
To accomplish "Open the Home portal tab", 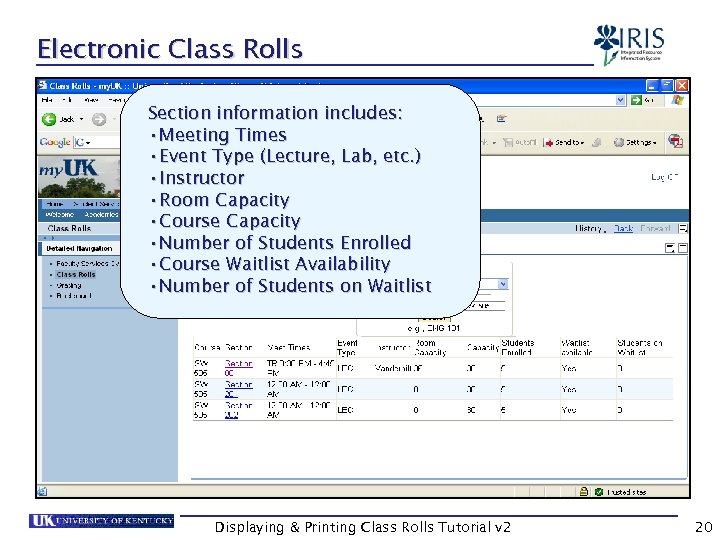I will (55, 203).
